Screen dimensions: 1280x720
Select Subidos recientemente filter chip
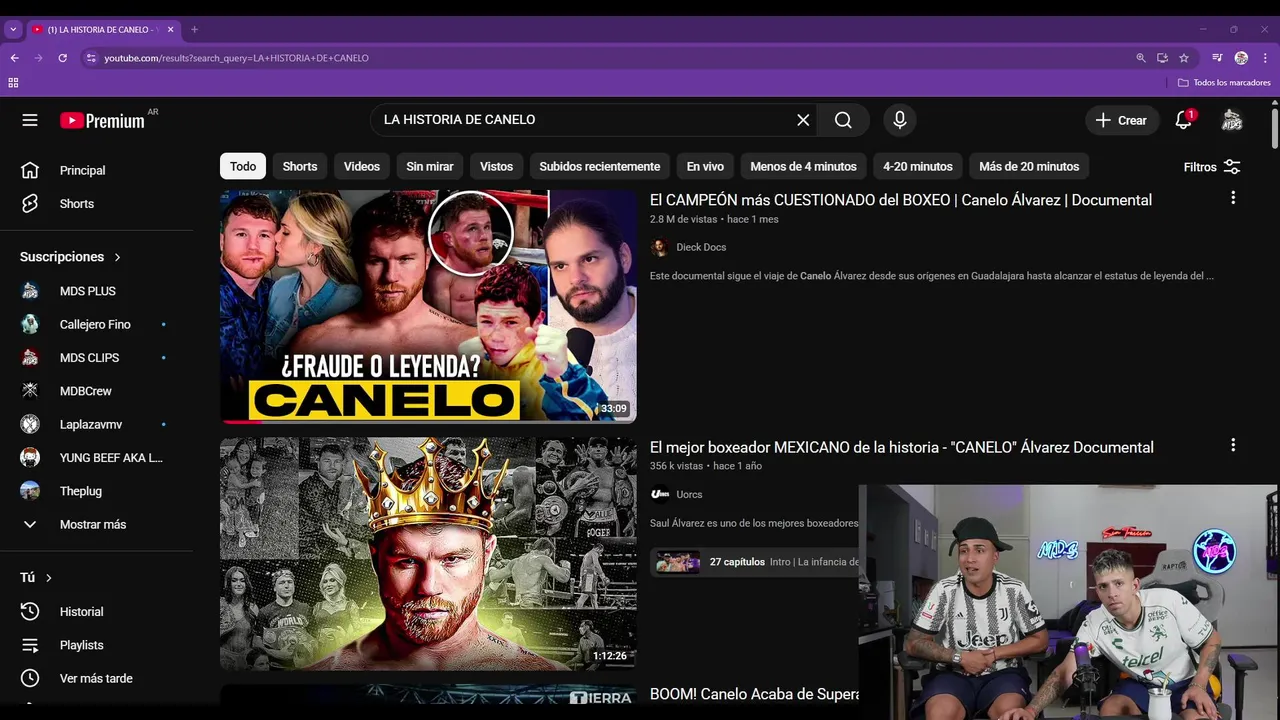point(600,166)
